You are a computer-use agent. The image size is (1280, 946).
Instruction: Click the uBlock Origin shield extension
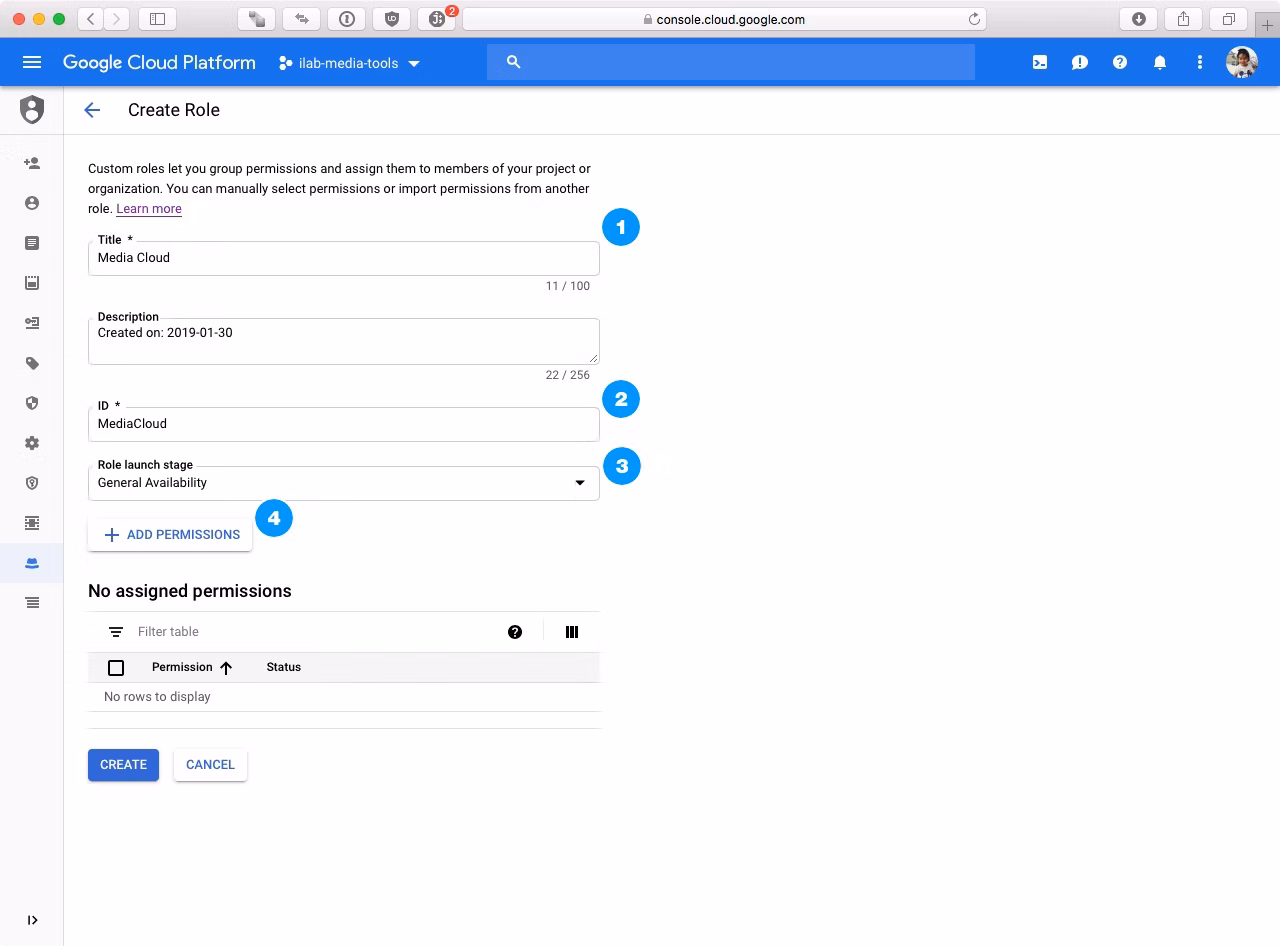391,19
